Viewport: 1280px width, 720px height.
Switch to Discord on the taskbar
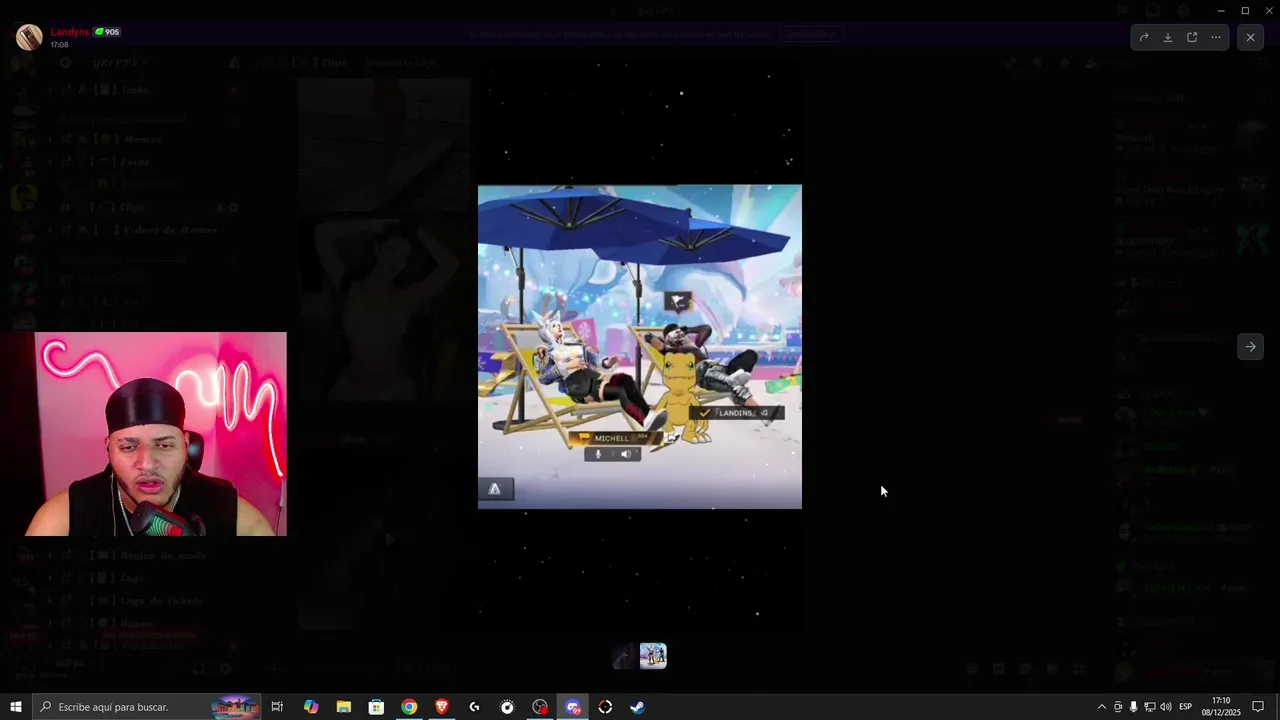tap(573, 707)
